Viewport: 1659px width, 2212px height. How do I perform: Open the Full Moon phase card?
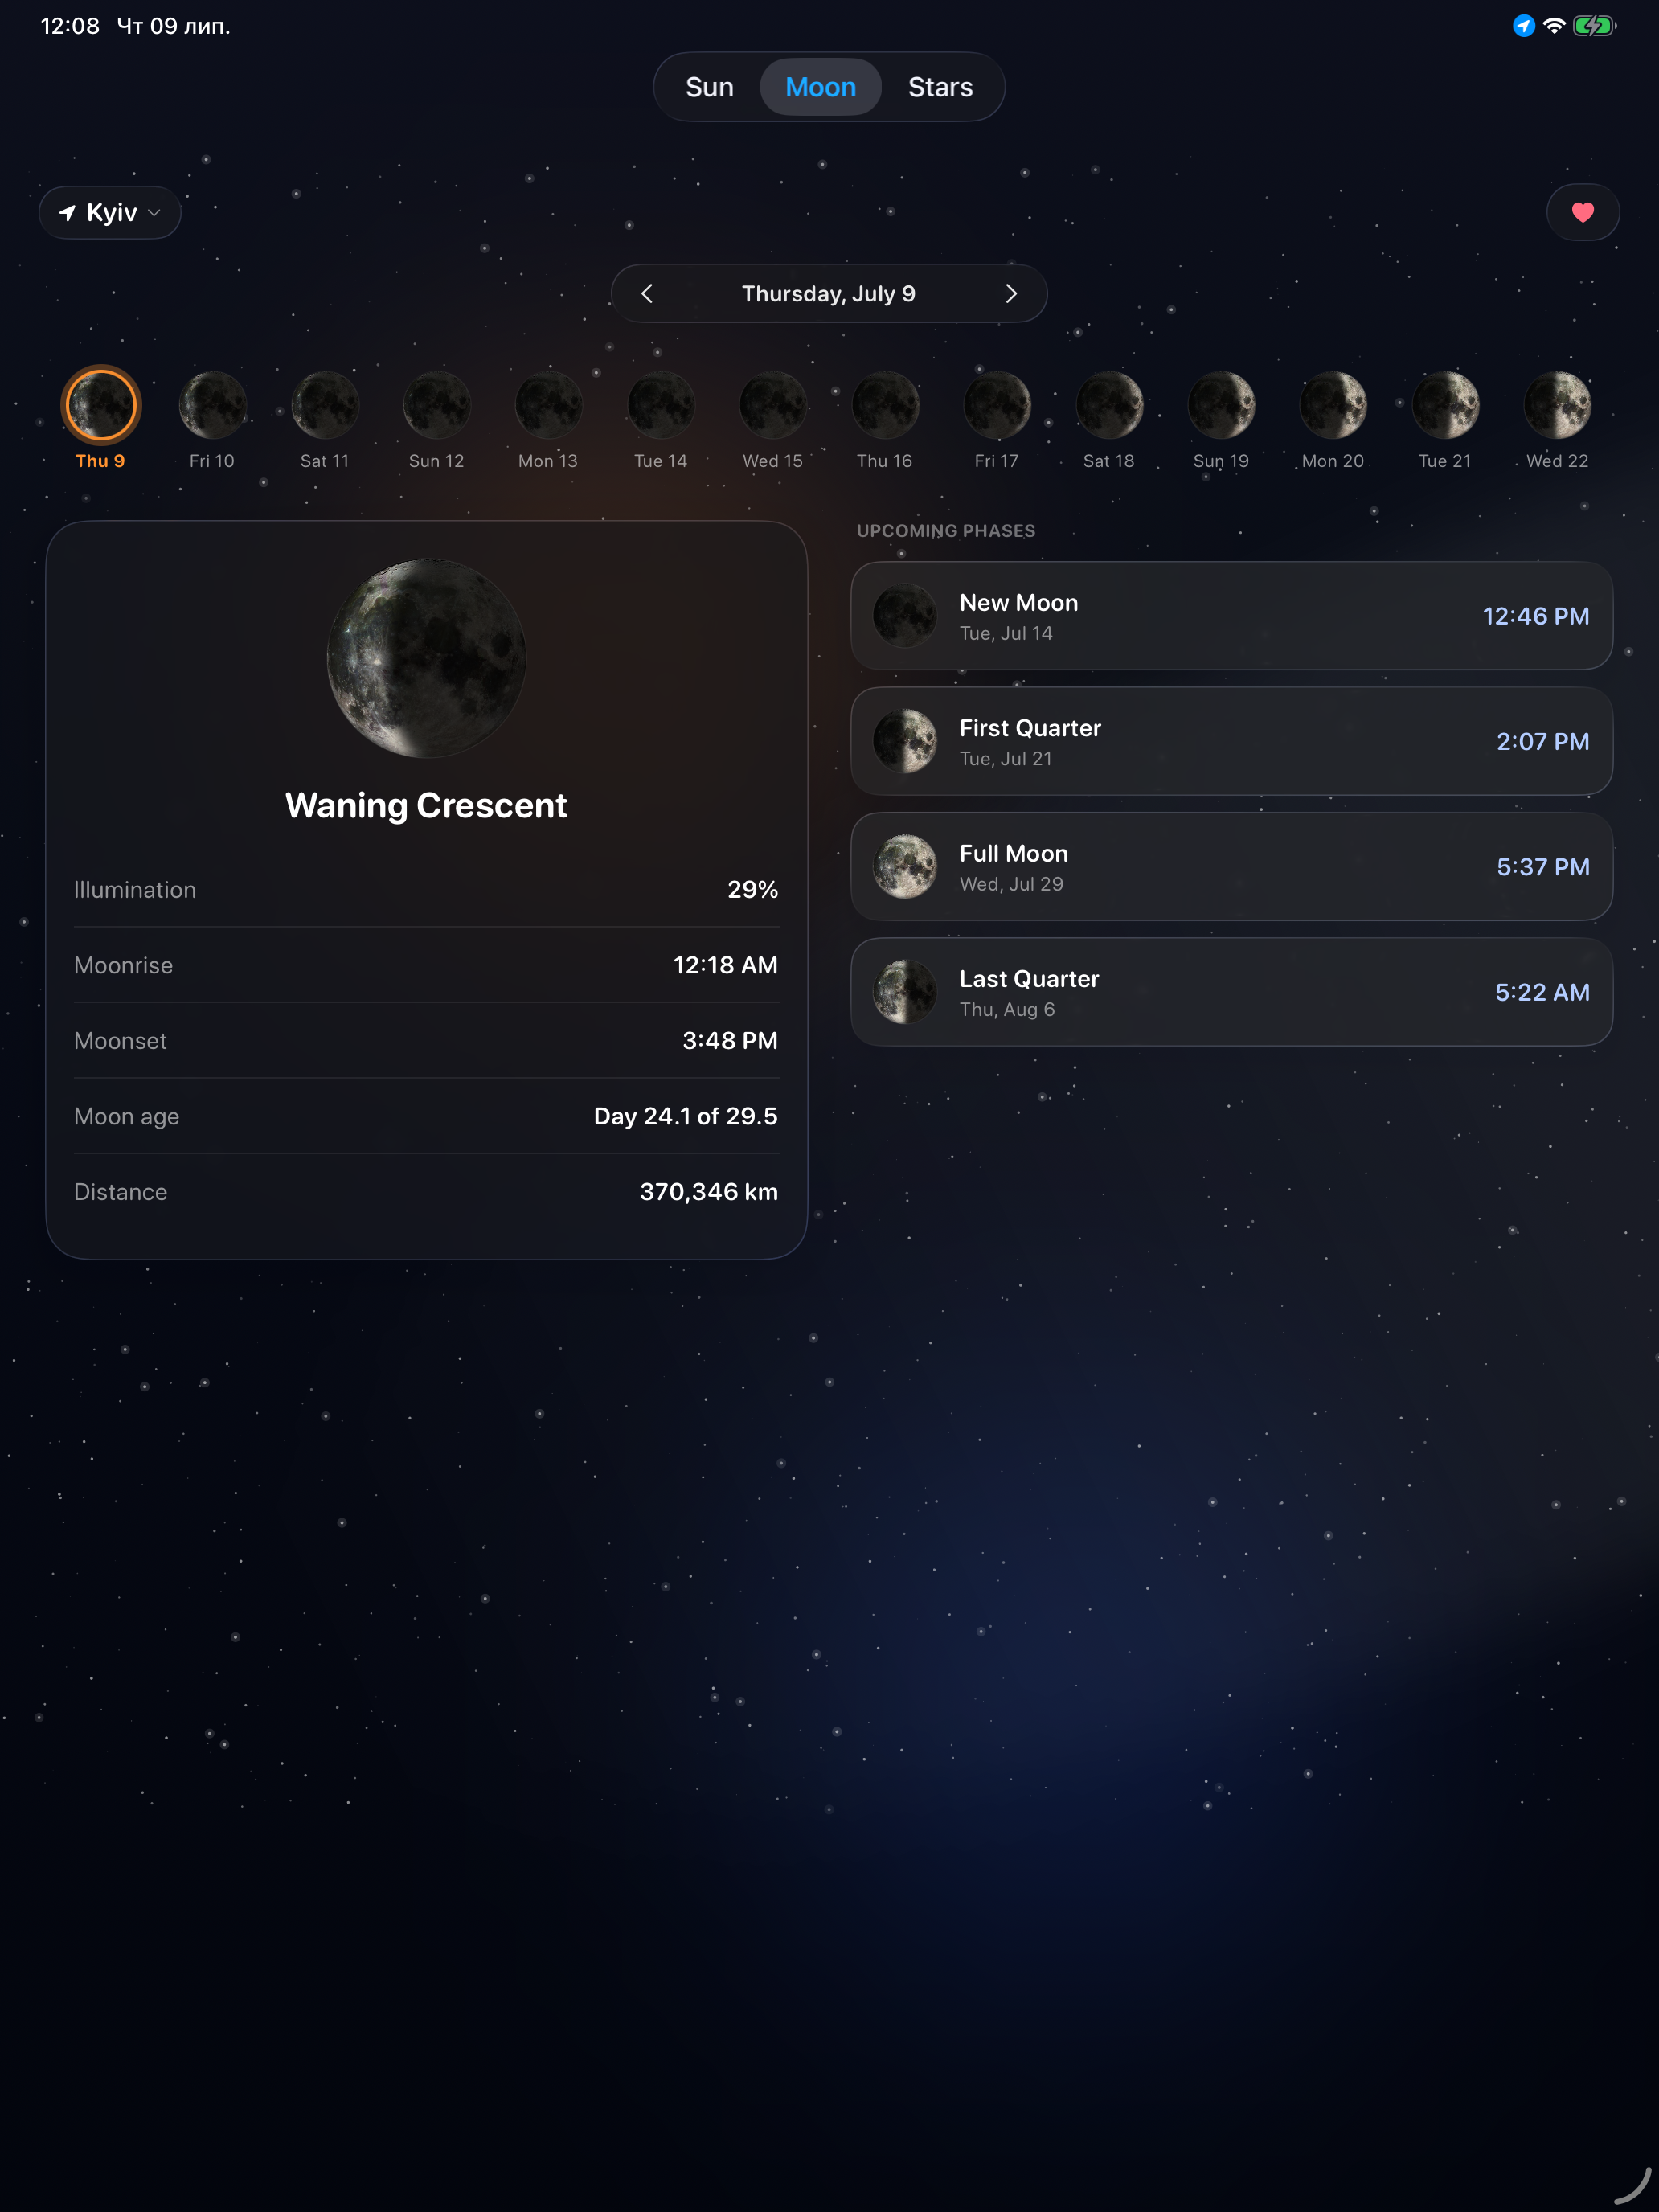tap(1231, 867)
